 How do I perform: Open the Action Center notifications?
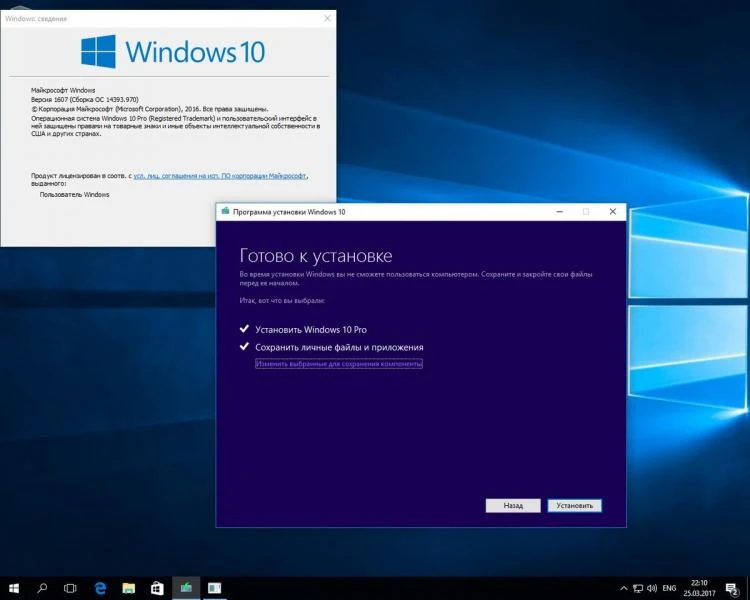tap(732, 589)
